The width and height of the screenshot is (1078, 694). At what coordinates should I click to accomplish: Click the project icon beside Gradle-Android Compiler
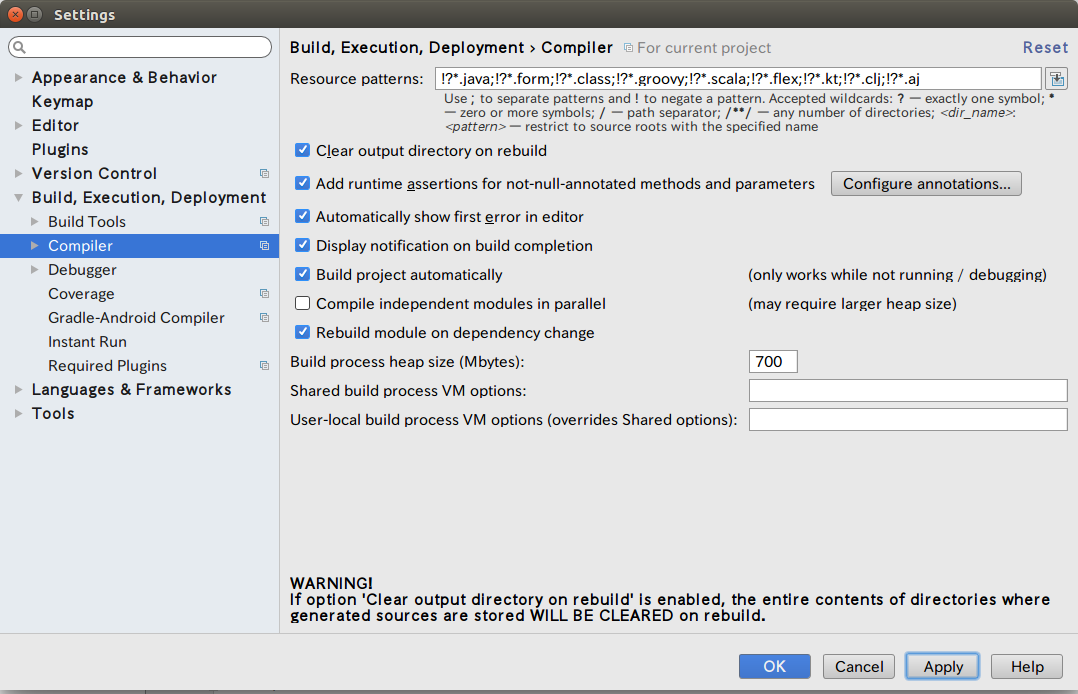(262, 317)
